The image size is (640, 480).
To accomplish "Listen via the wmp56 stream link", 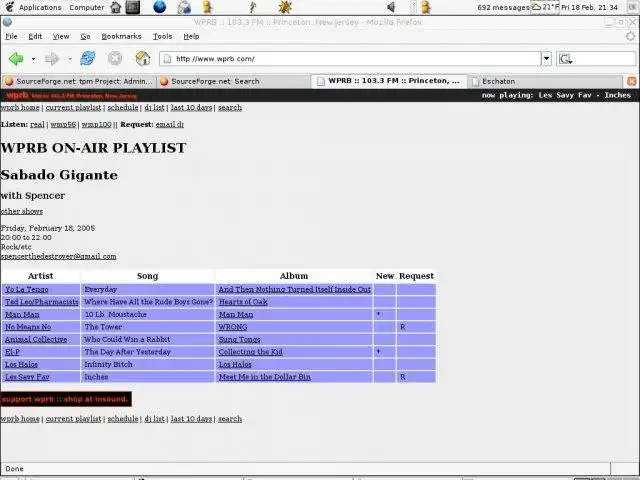I will (63, 124).
